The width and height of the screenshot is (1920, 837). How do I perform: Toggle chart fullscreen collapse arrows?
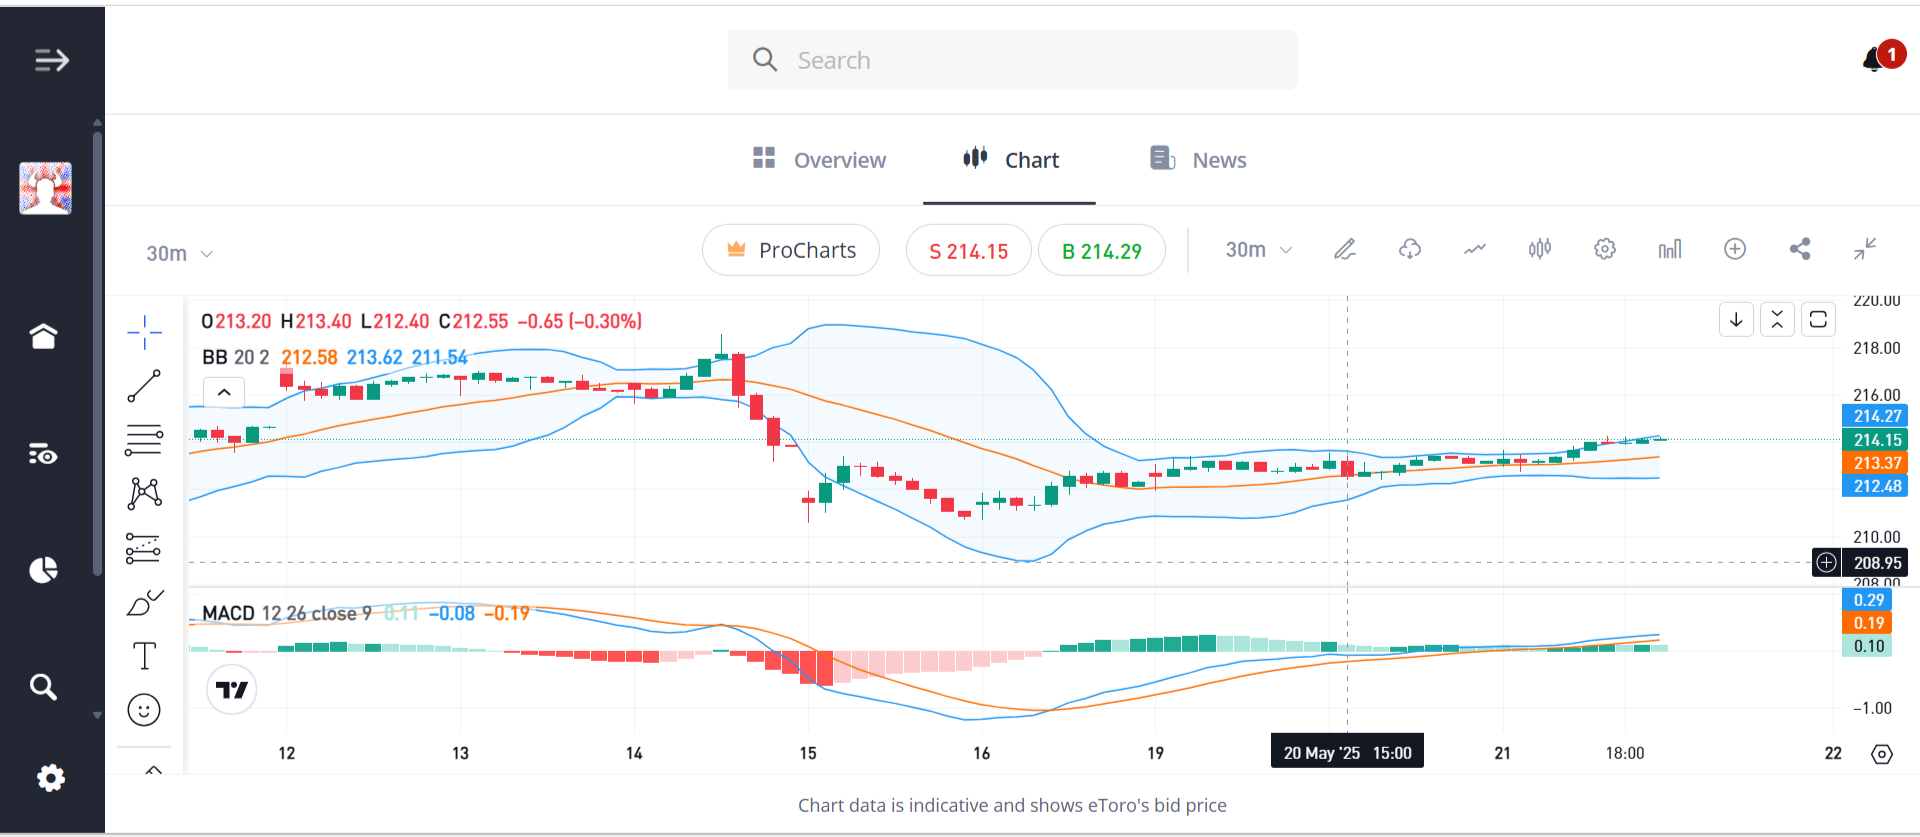pyautogui.click(x=1865, y=249)
